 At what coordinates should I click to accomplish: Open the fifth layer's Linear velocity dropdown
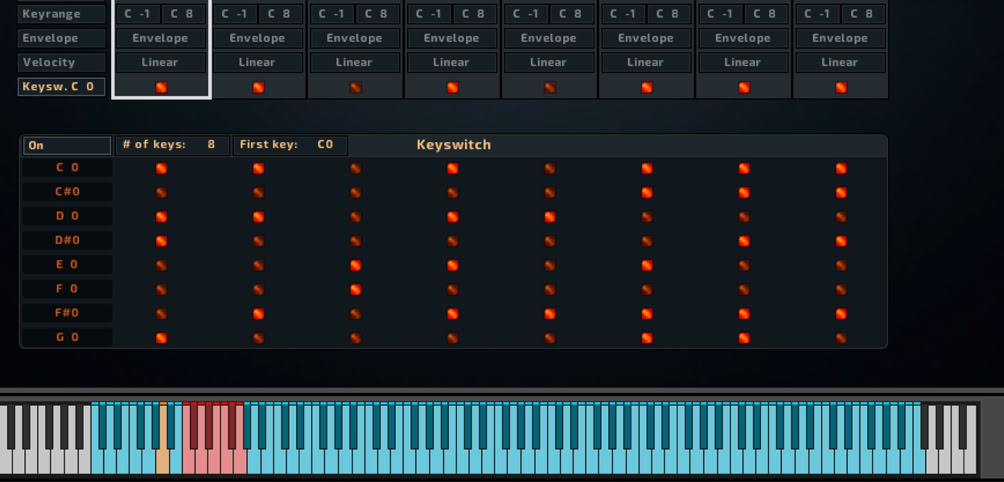pyautogui.click(x=549, y=62)
